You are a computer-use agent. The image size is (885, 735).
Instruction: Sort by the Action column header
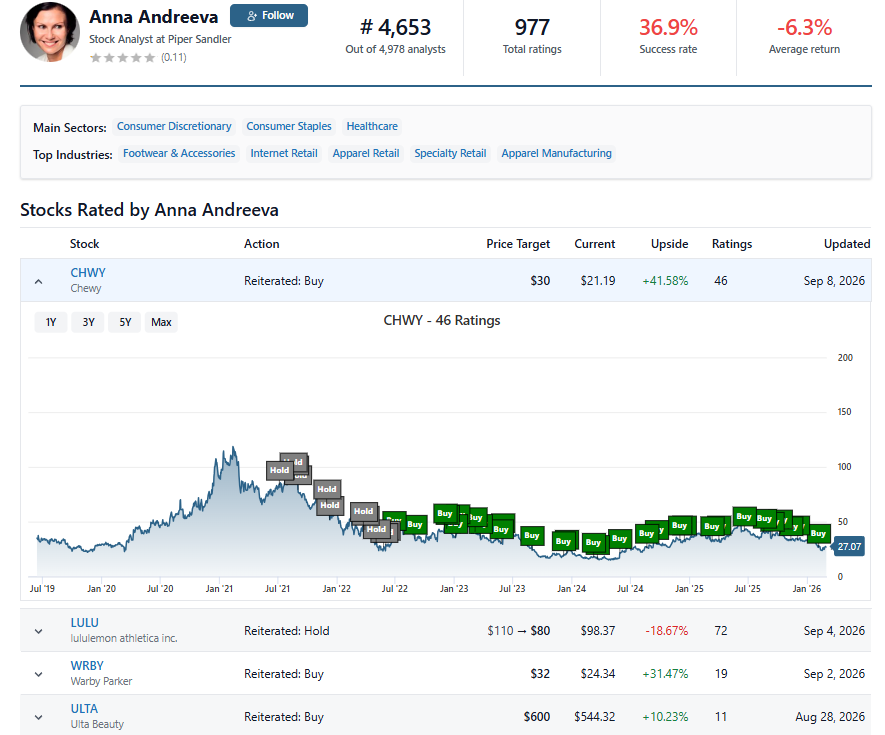pos(261,244)
